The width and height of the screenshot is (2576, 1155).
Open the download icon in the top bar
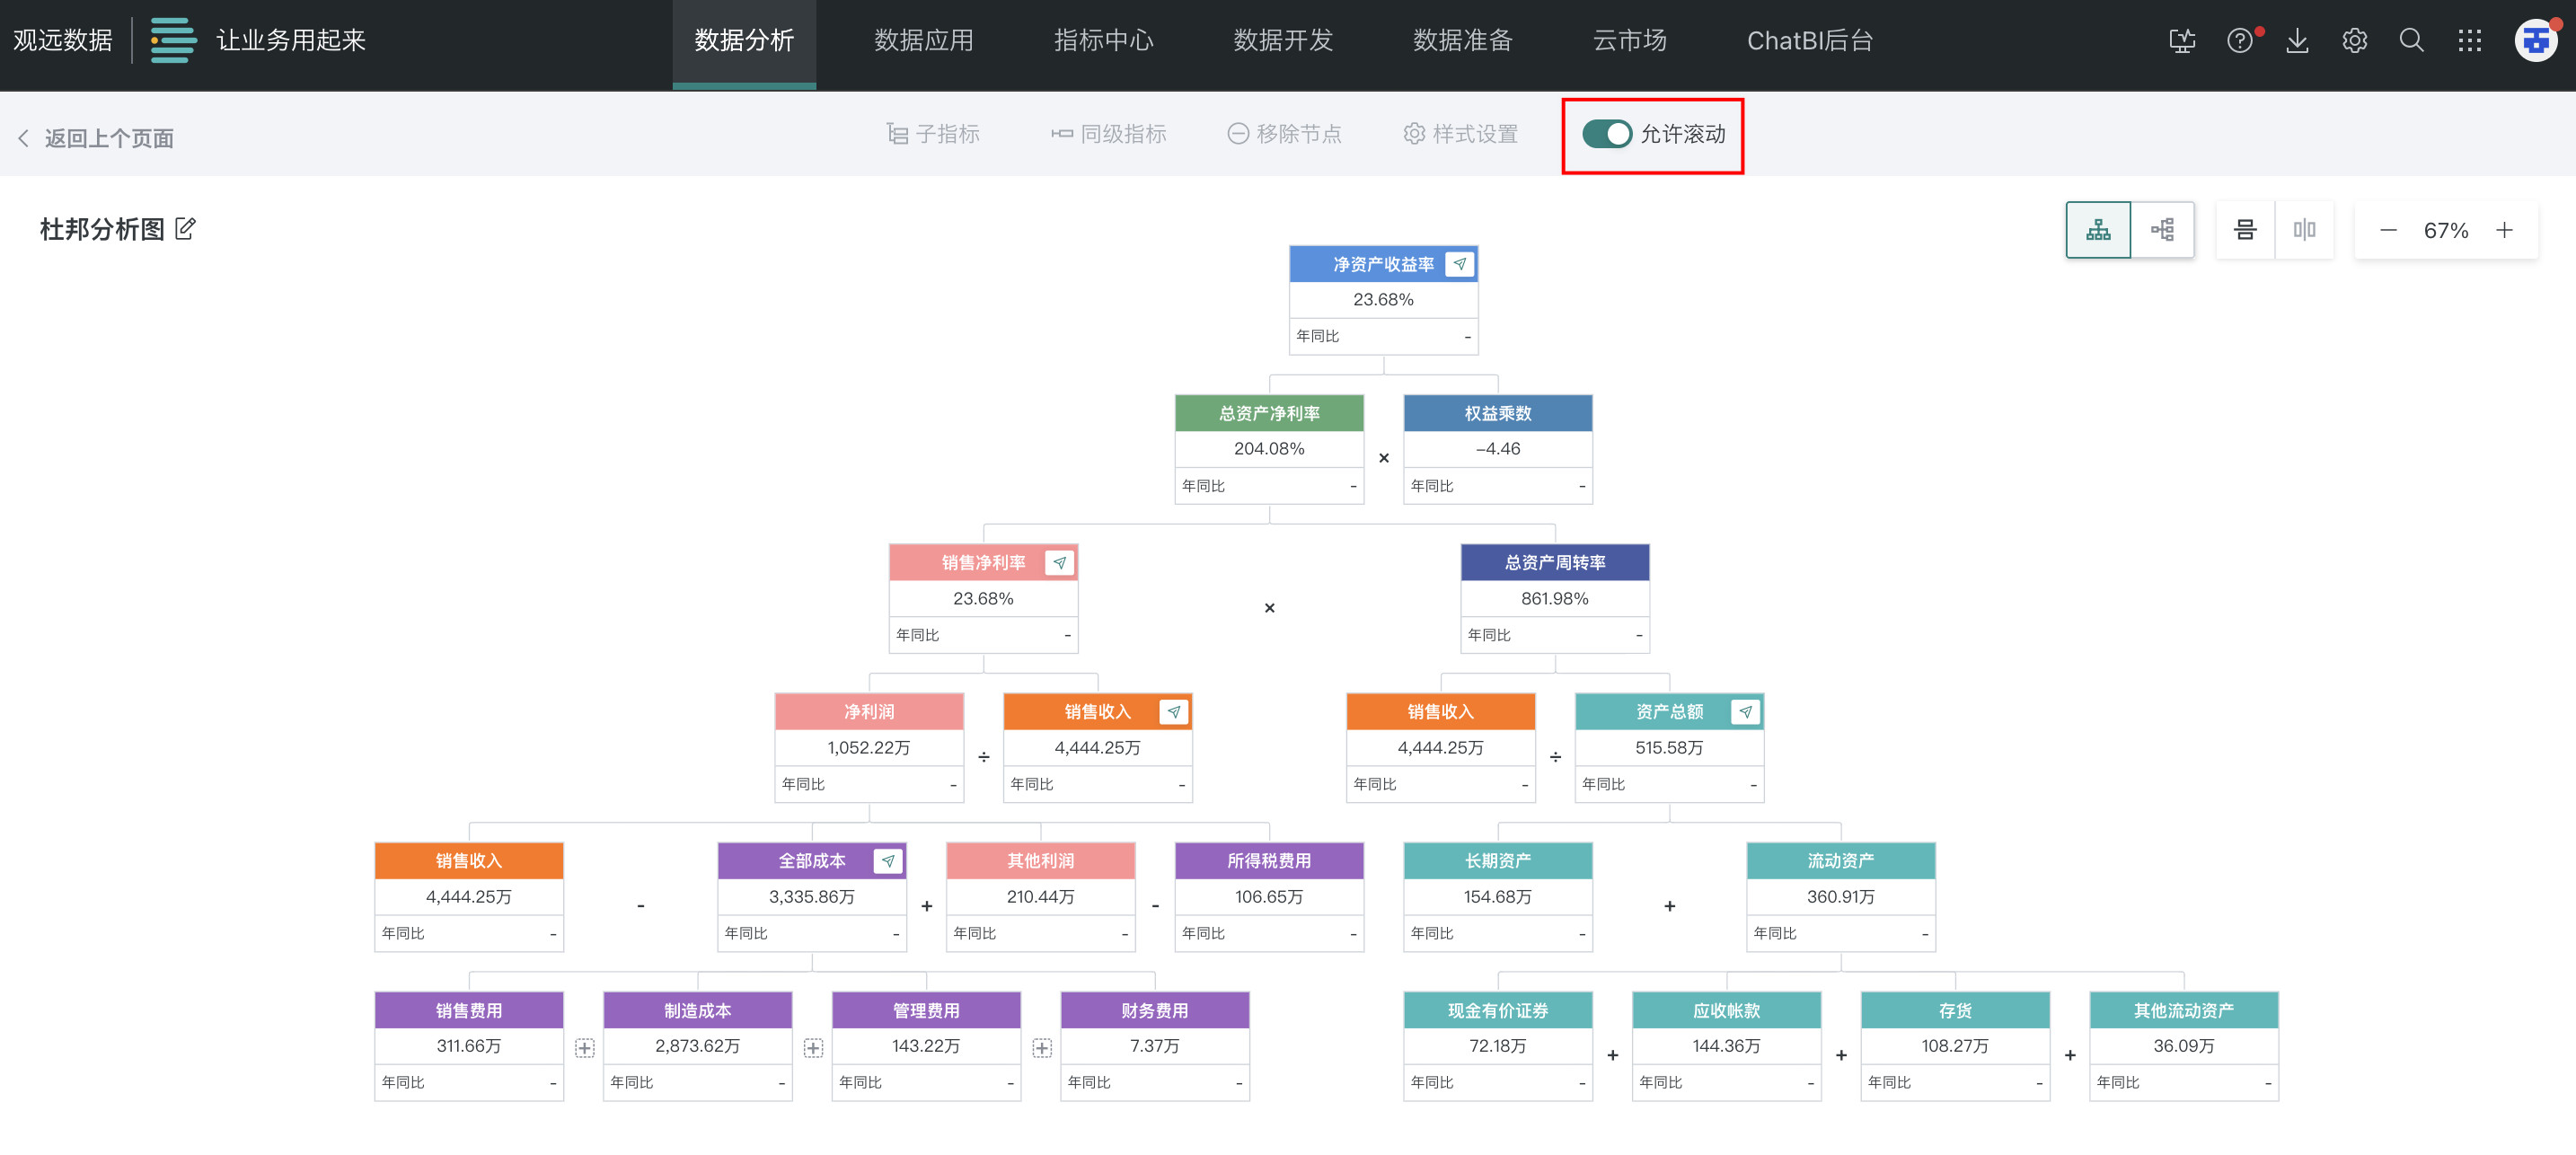coord(2297,41)
